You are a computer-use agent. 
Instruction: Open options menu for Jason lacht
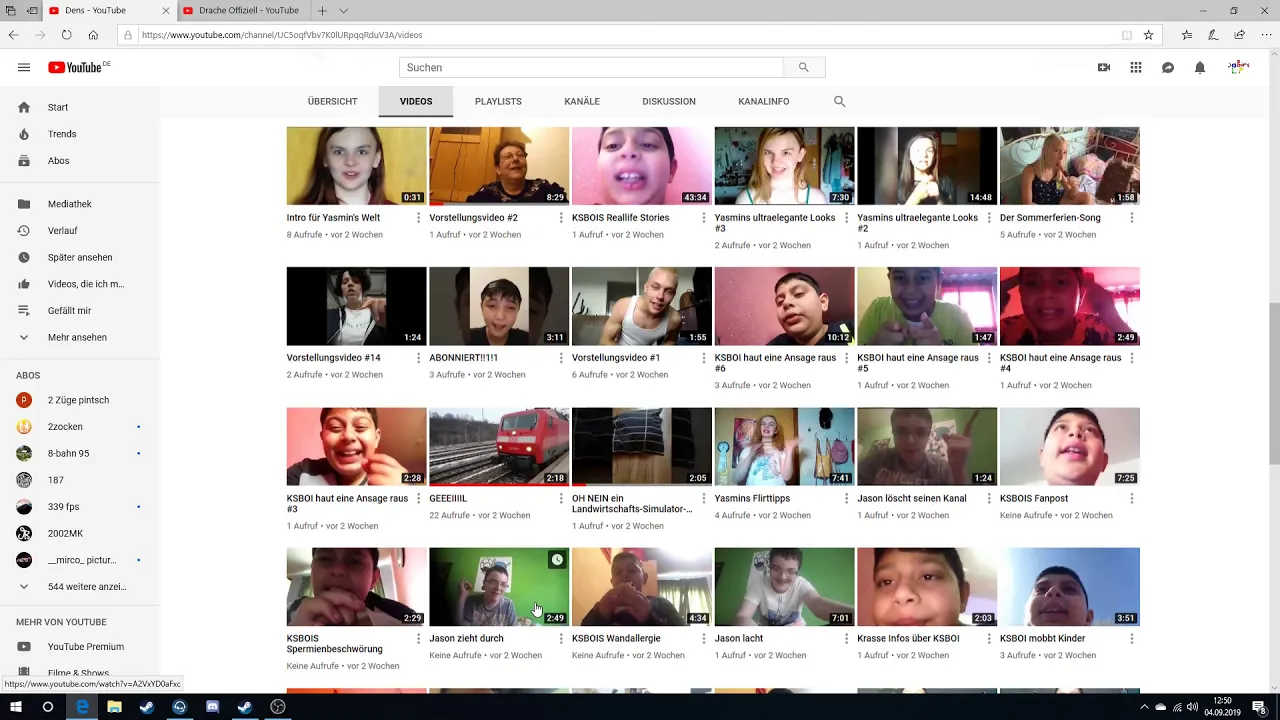click(x=847, y=638)
